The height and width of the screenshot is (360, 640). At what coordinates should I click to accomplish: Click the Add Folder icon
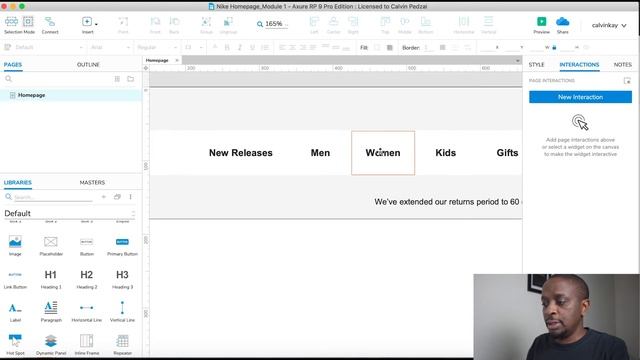[131, 79]
